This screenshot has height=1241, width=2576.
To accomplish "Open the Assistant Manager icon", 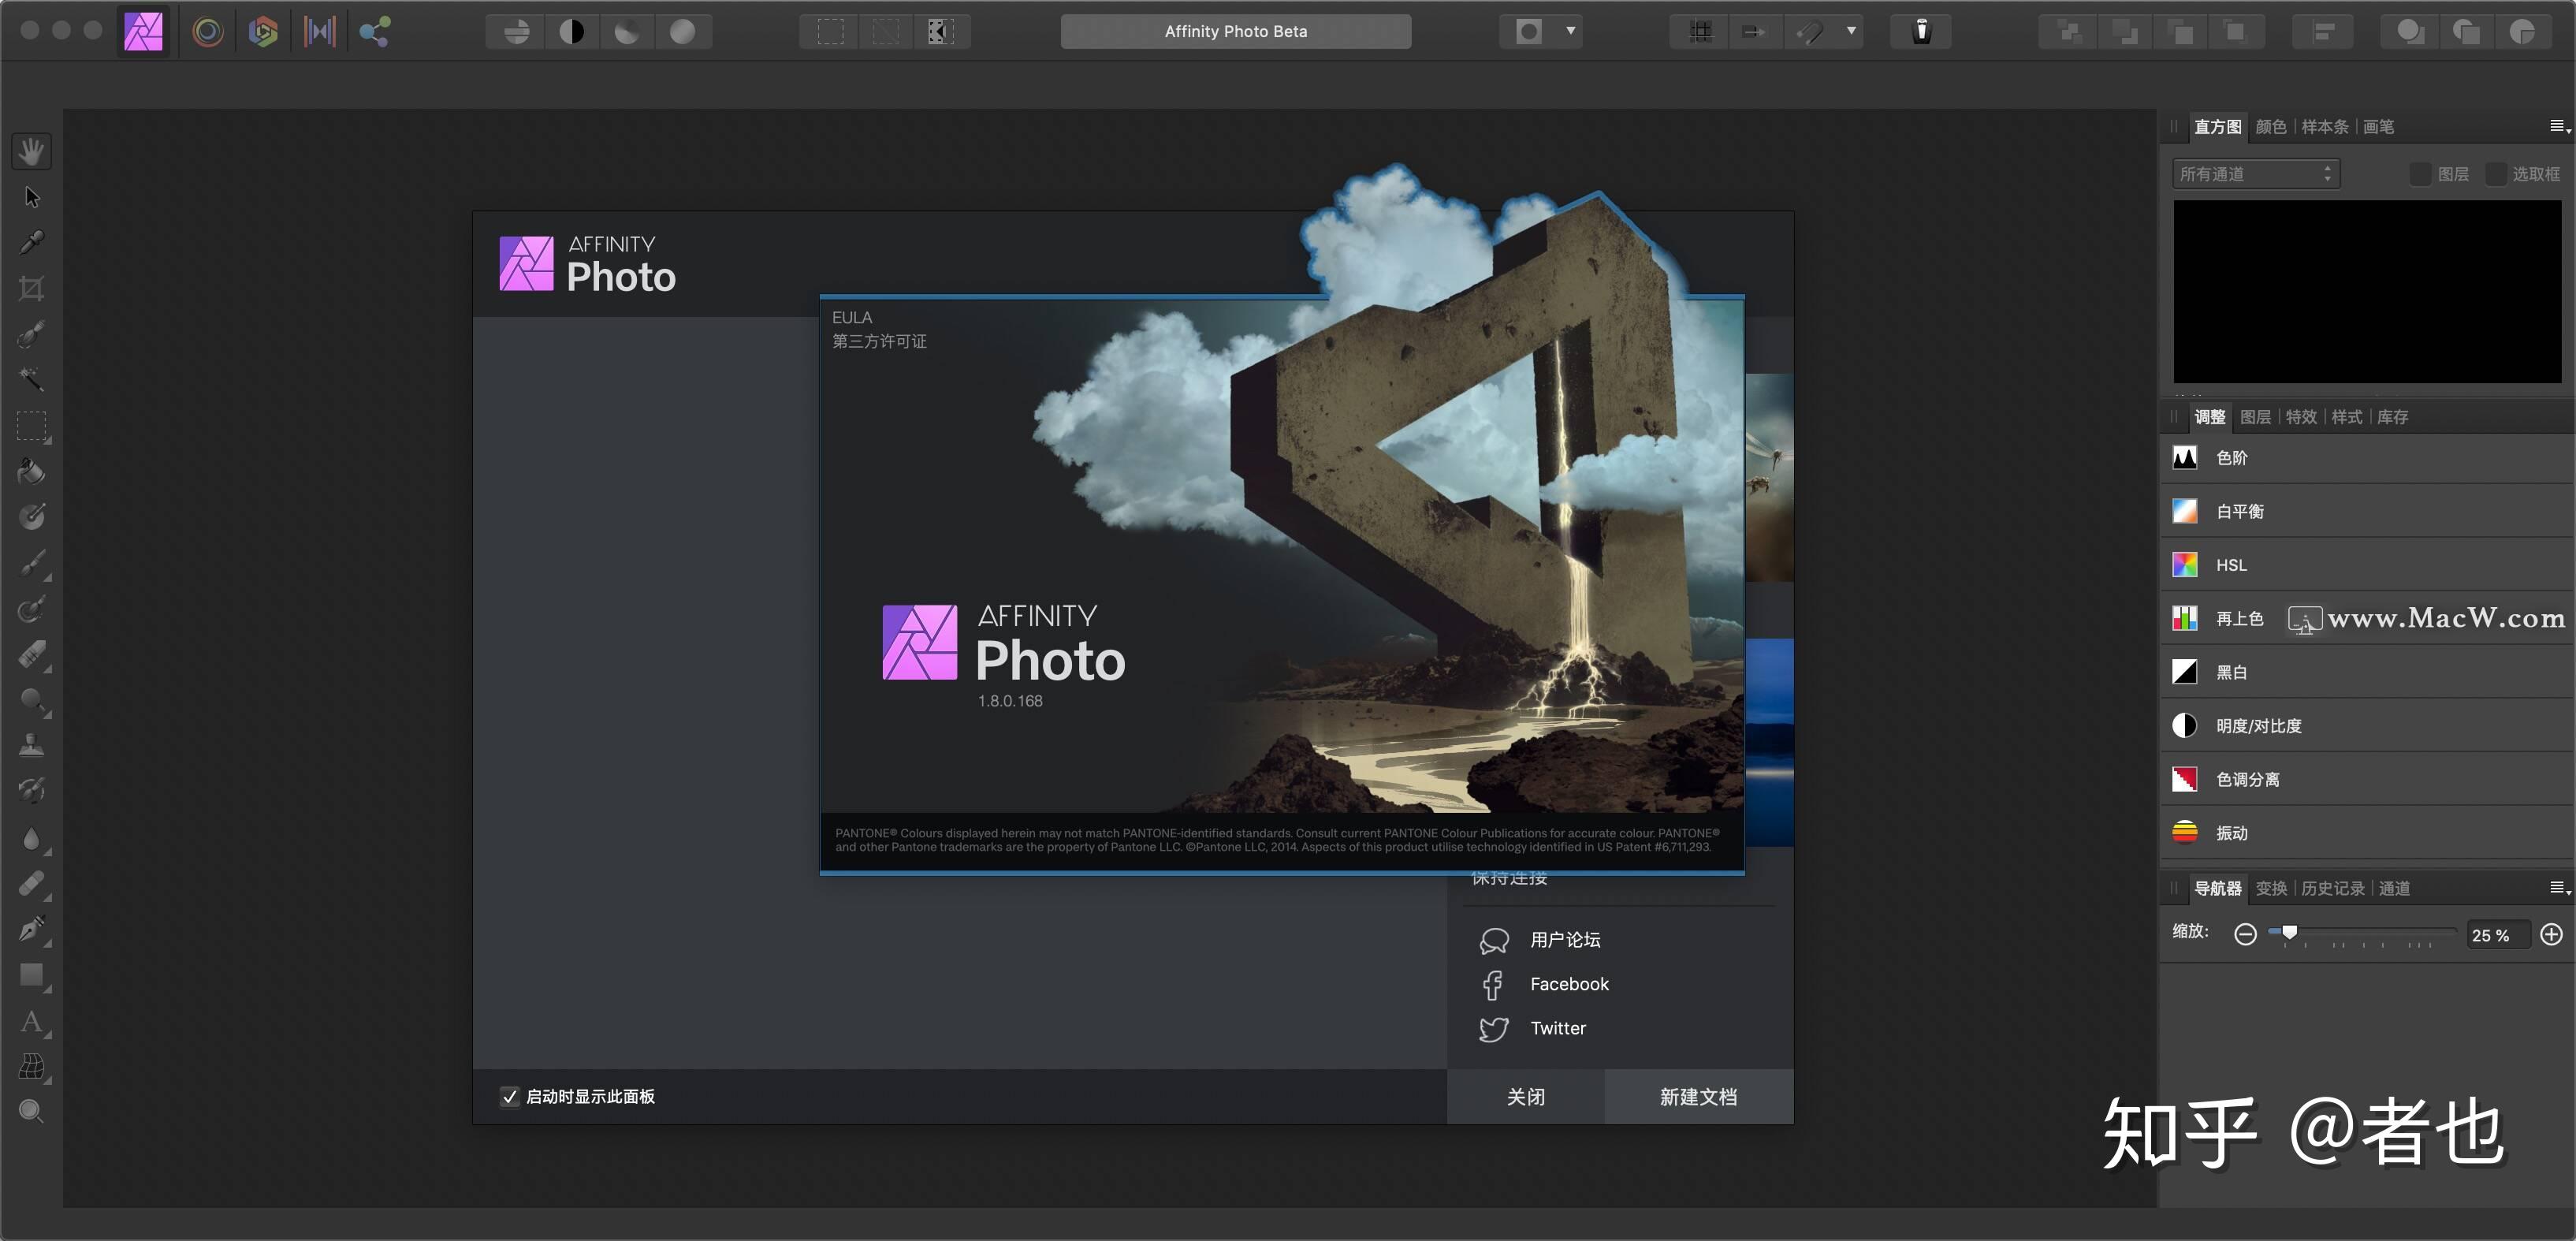I will point(1920,31).
